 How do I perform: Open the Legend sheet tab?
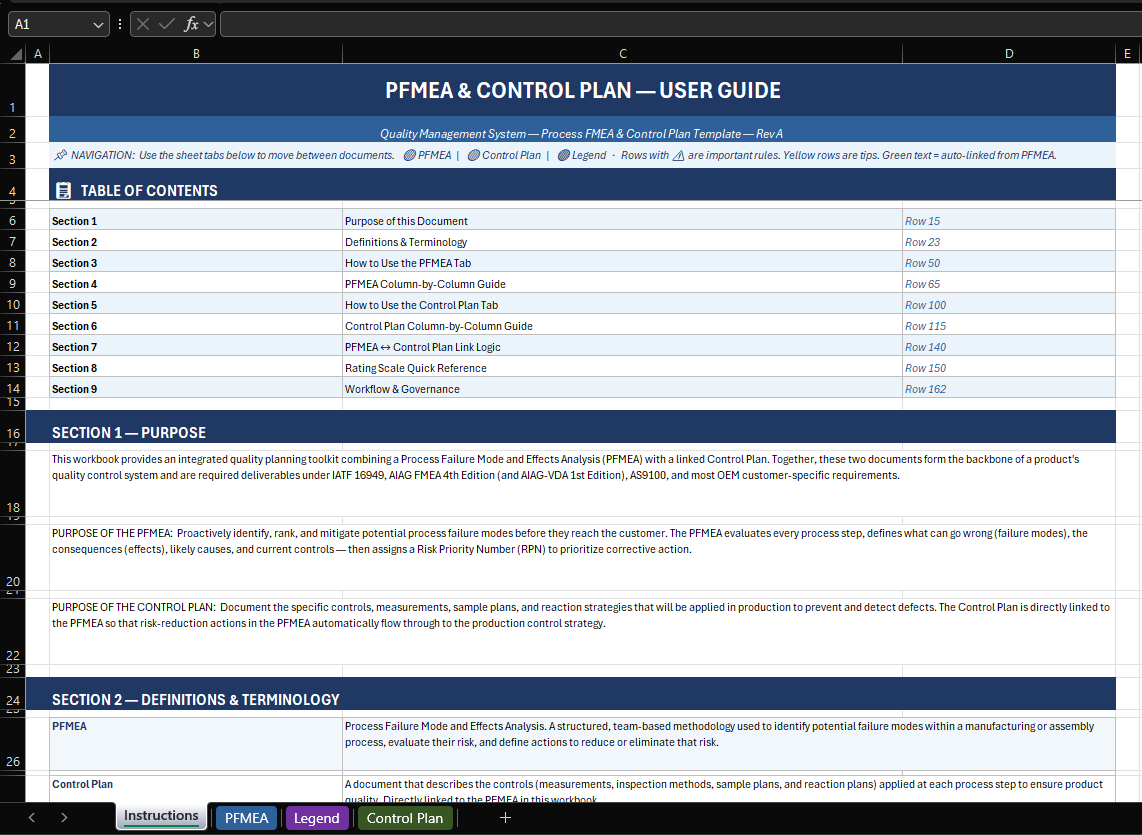[317, 817]
